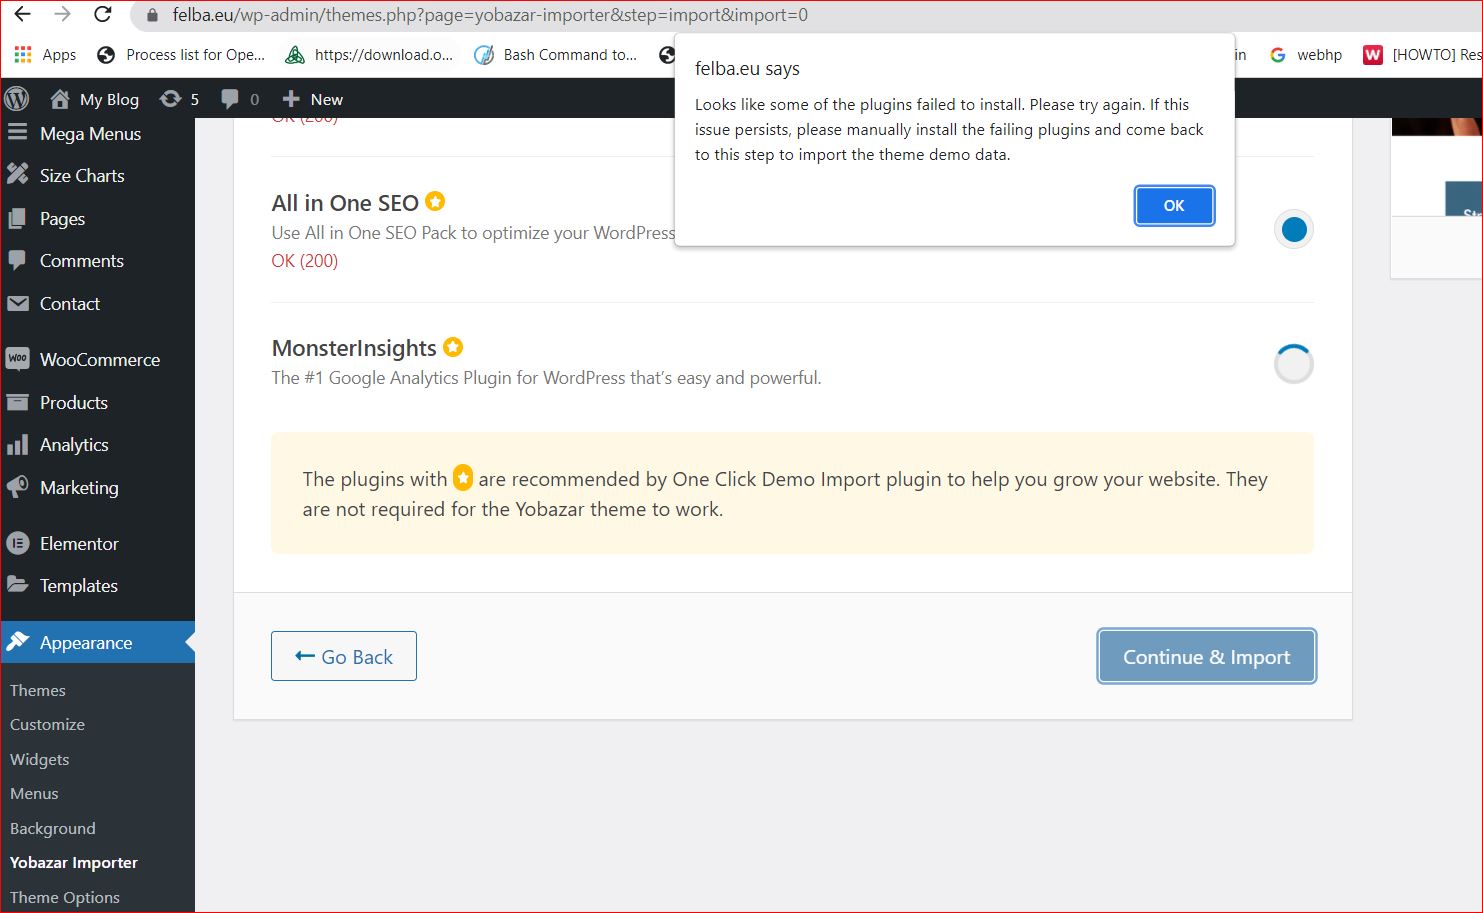Click 'OK (200)' status under All in One SEO
This screenshot has width=1483, height=913.
point(305,261)
